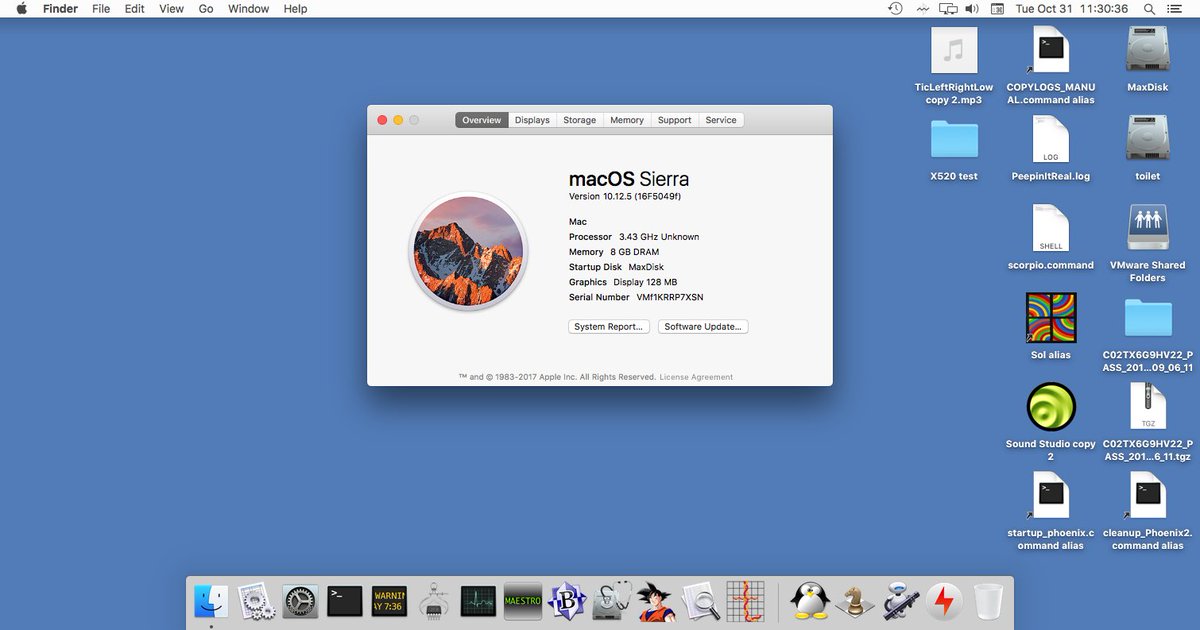Switch to the Memory tab
This screenshot has height=630, width=1200.
click(x=627, y=120)
